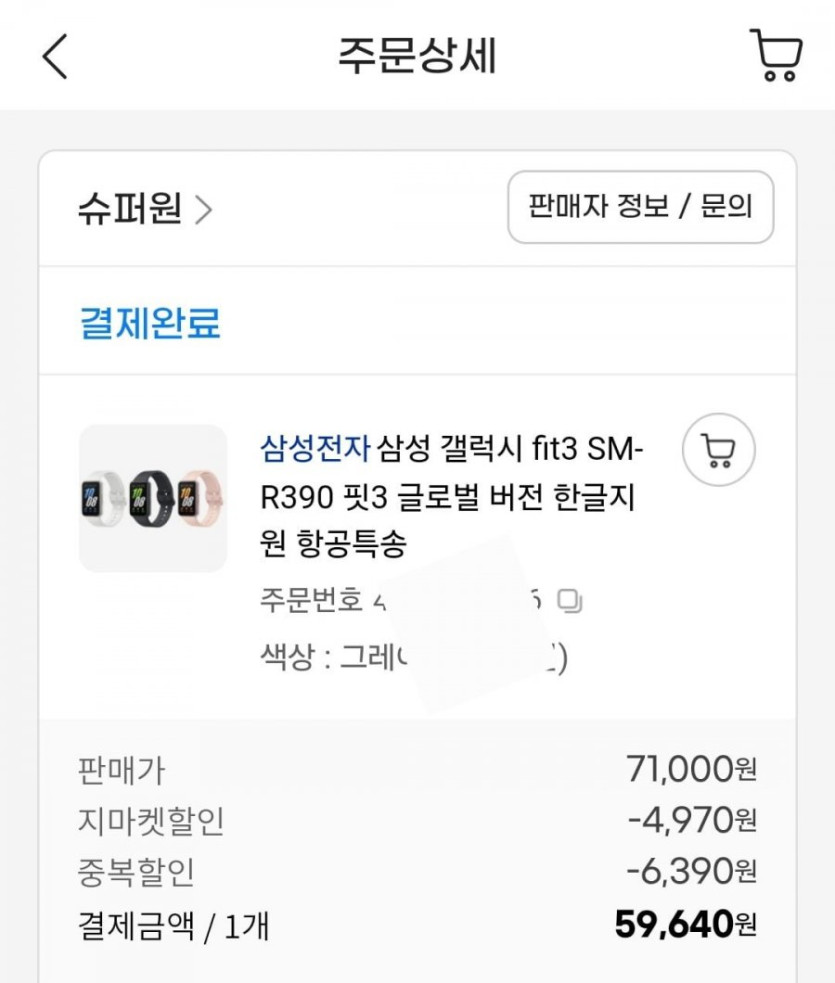Select the -6,390원 discount amount
835x983 pixels.
[691, 873]
